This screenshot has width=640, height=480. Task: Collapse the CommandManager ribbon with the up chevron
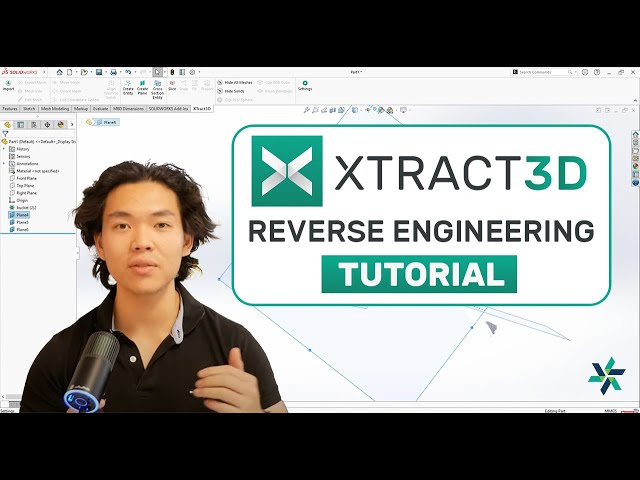click(x=635, y=100)
